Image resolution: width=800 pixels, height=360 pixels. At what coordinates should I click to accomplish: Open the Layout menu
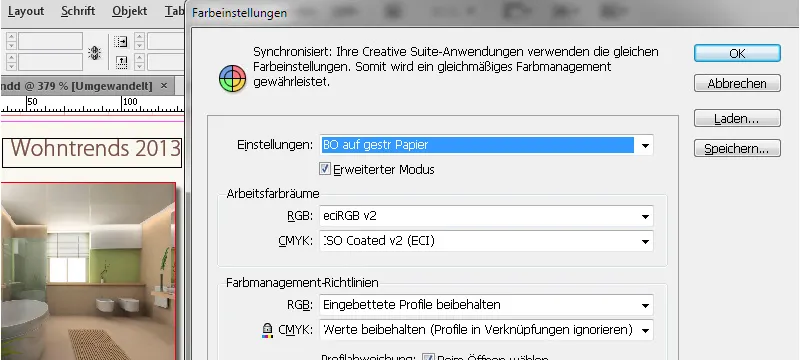point(26,11)
